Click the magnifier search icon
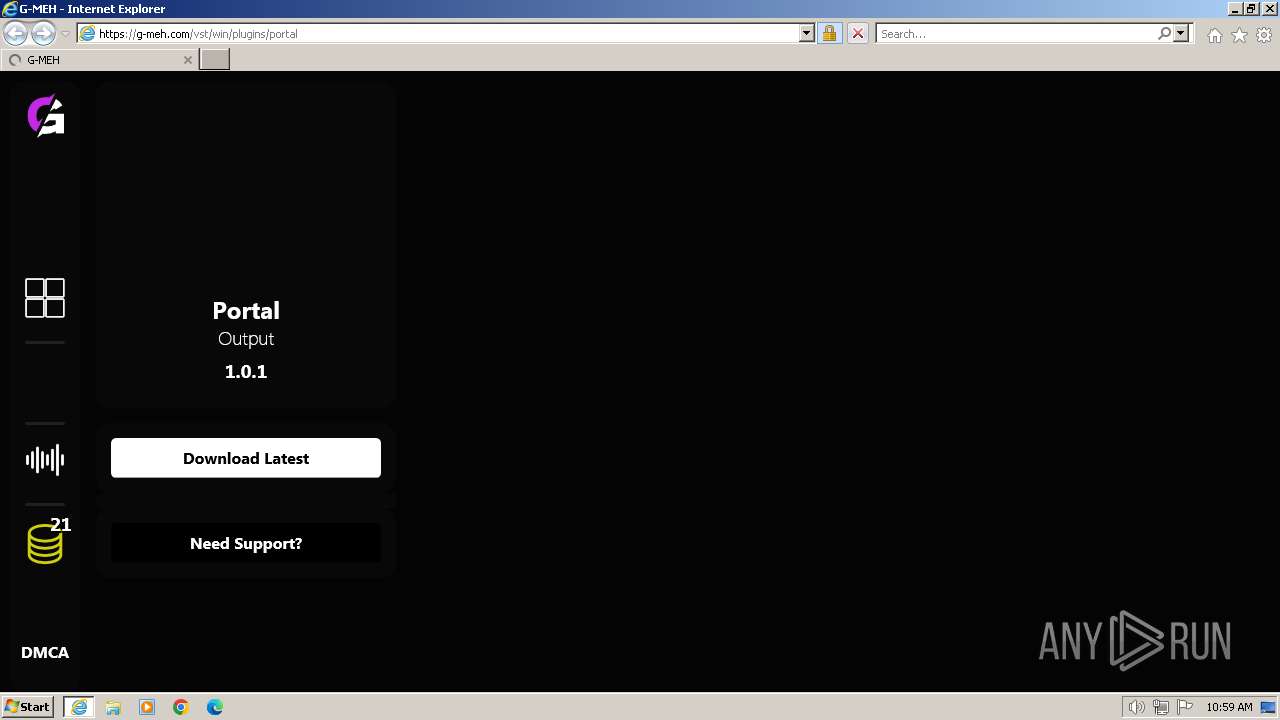Viewport: 1280px width, 720px height. 1165,33
